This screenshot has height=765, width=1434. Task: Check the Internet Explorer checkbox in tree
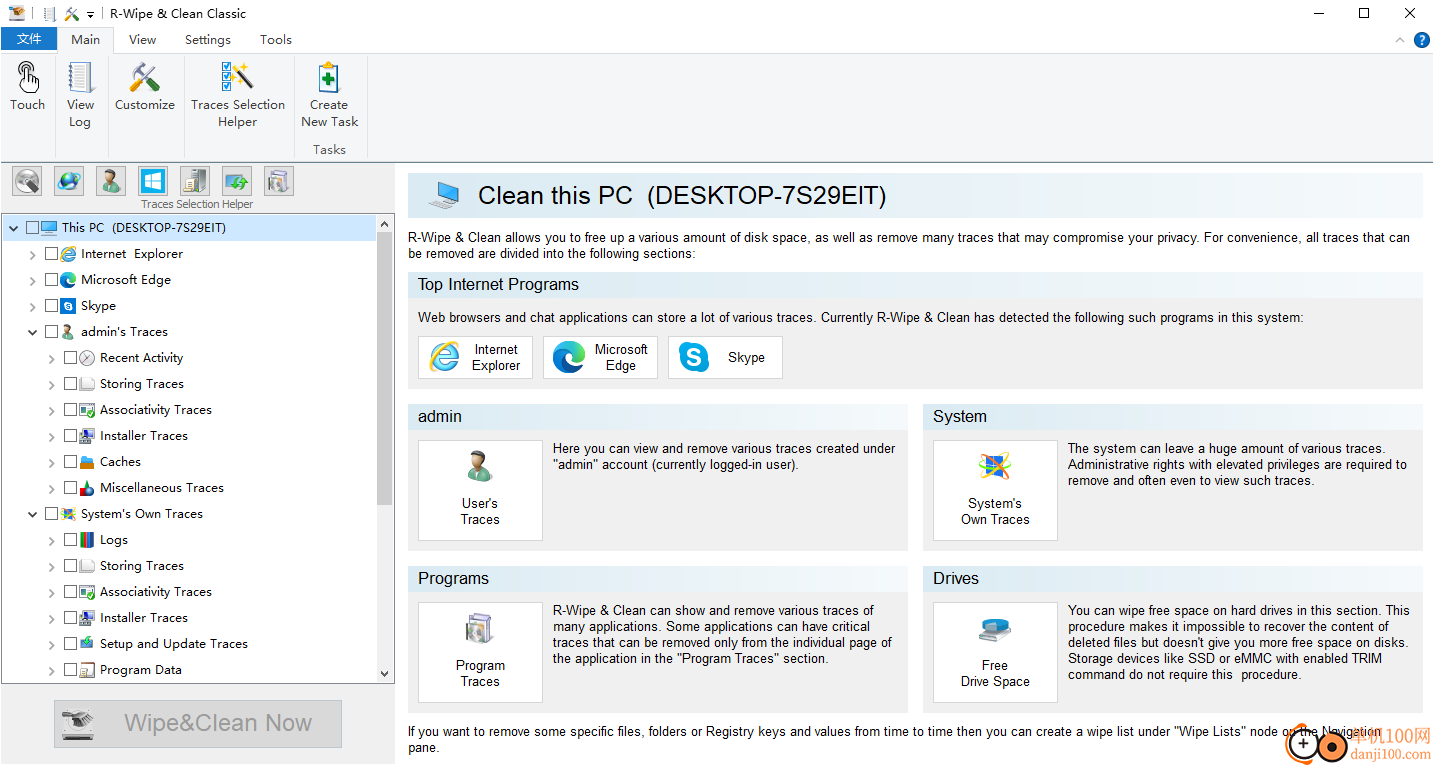tap(51, 254)
